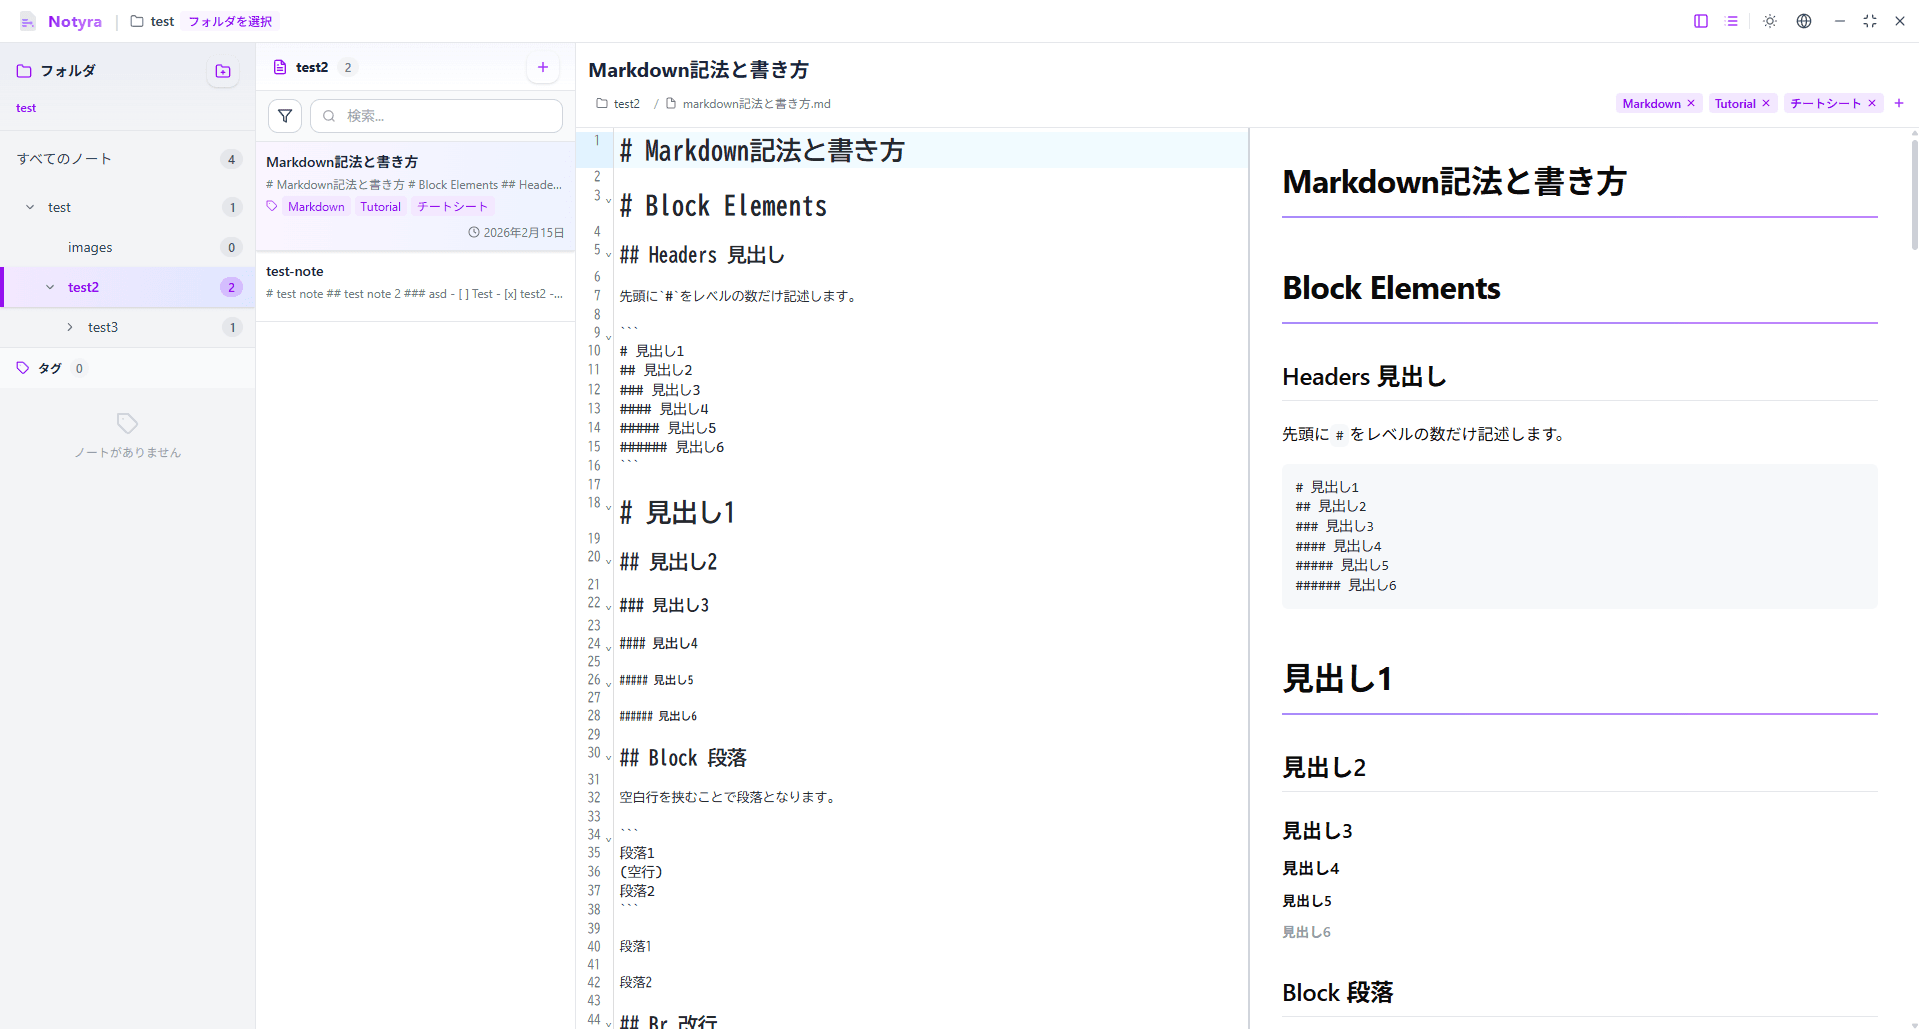Toggle fullscreen mode
Image resolution: width=1919 pixels, height=1029 pixels.
click(x=1869, y=21)
